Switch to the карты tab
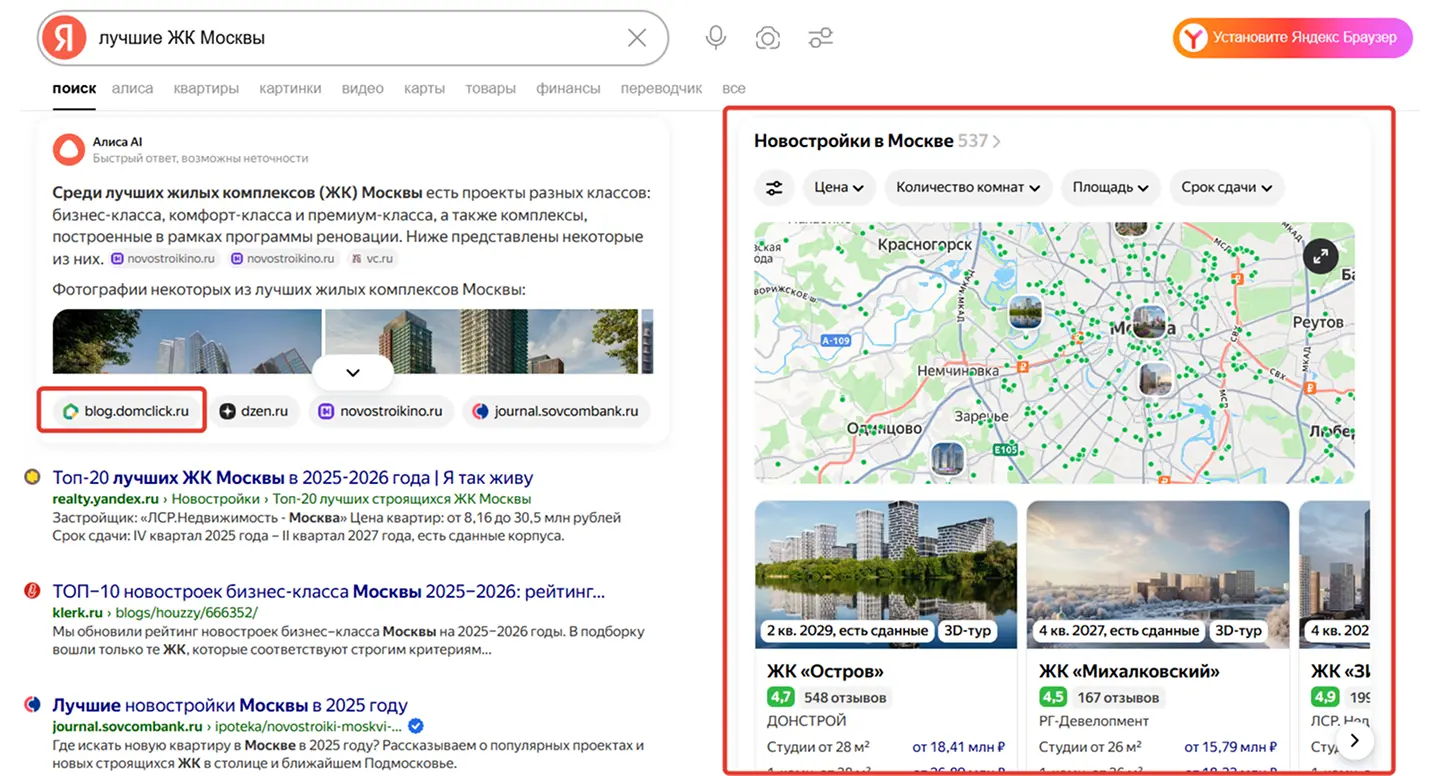 pyautogui.click(x=424, y=88)
